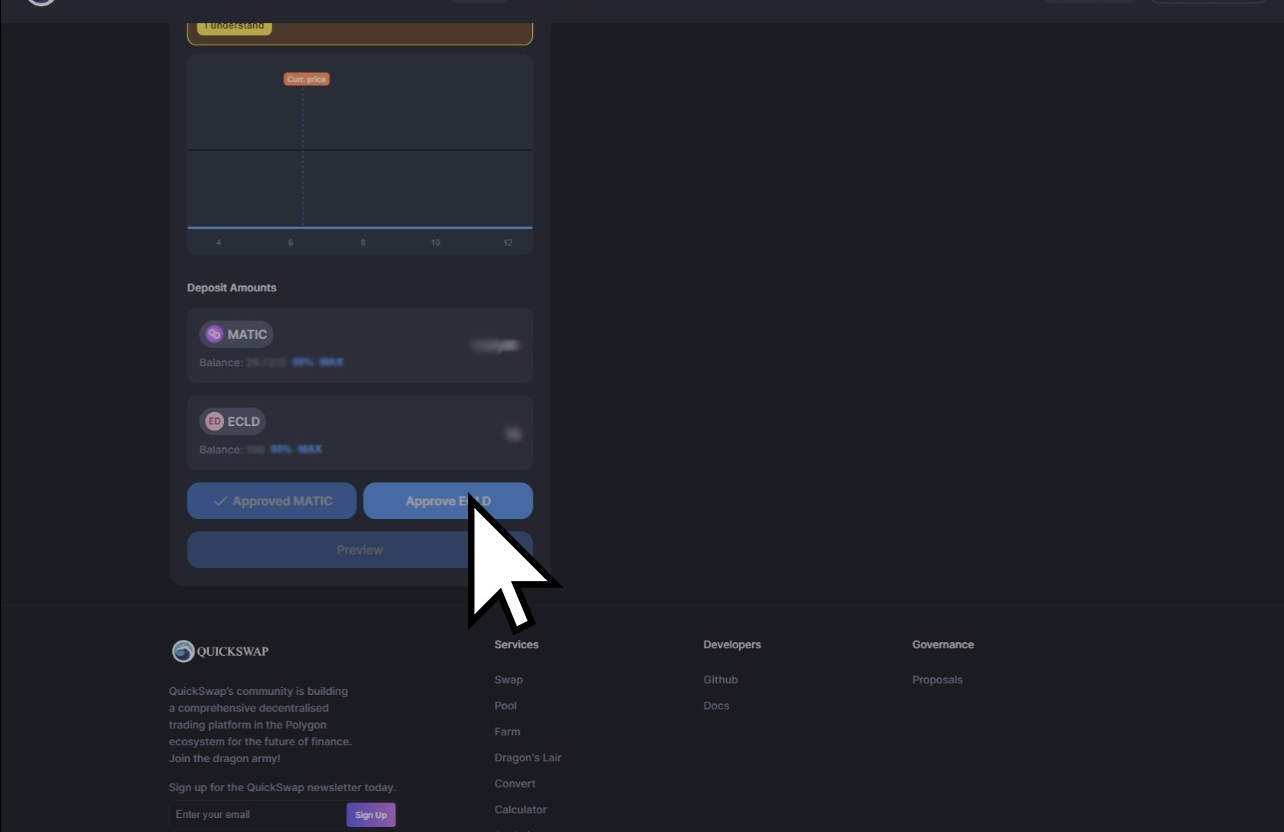The width and height of the screenshot is (1284, 832).
Task: Open the Github developers link
Action: (720, 680)
